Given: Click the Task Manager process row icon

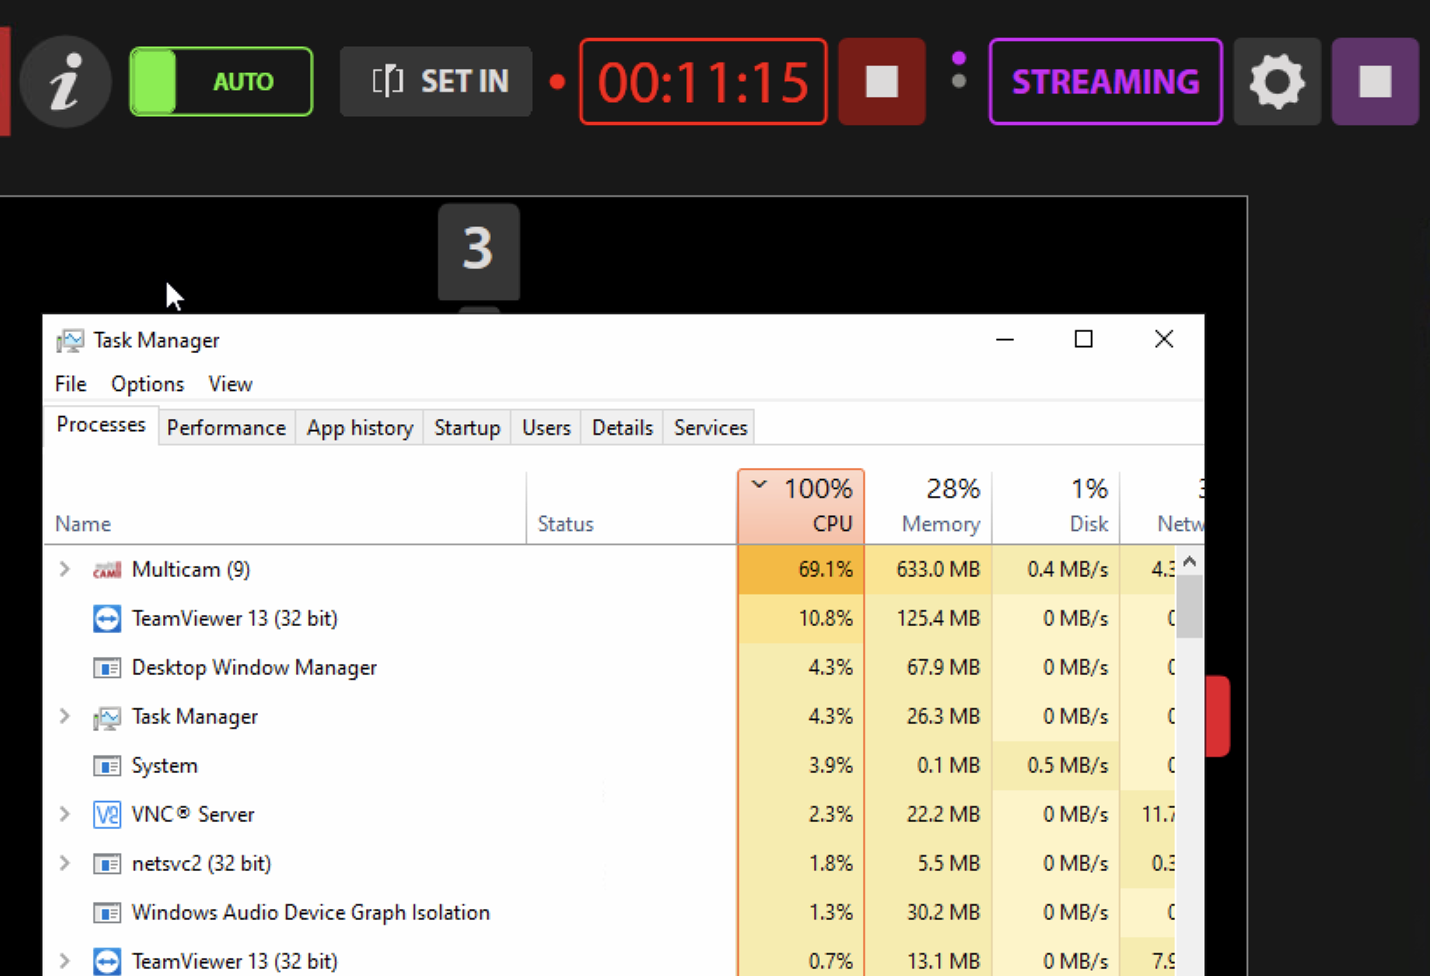Looking at the screenshot, I should point(107,717).
